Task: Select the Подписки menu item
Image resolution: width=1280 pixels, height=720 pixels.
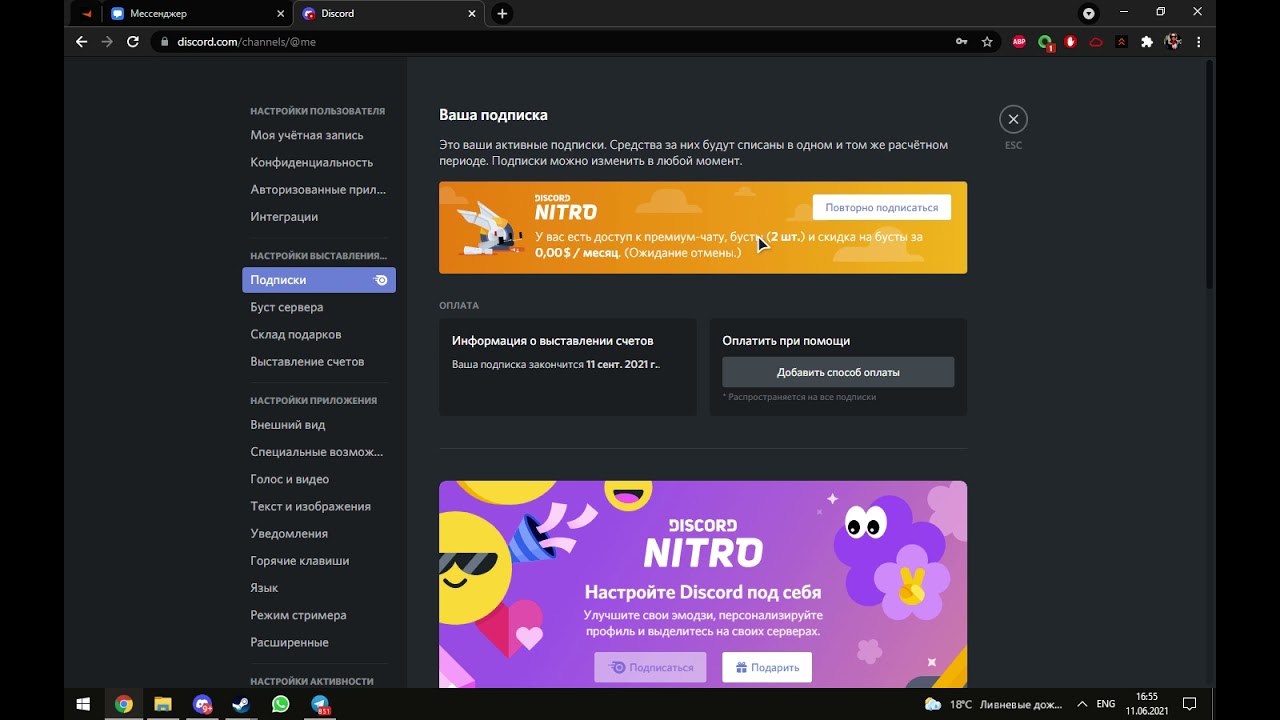Action: [319, 280]
